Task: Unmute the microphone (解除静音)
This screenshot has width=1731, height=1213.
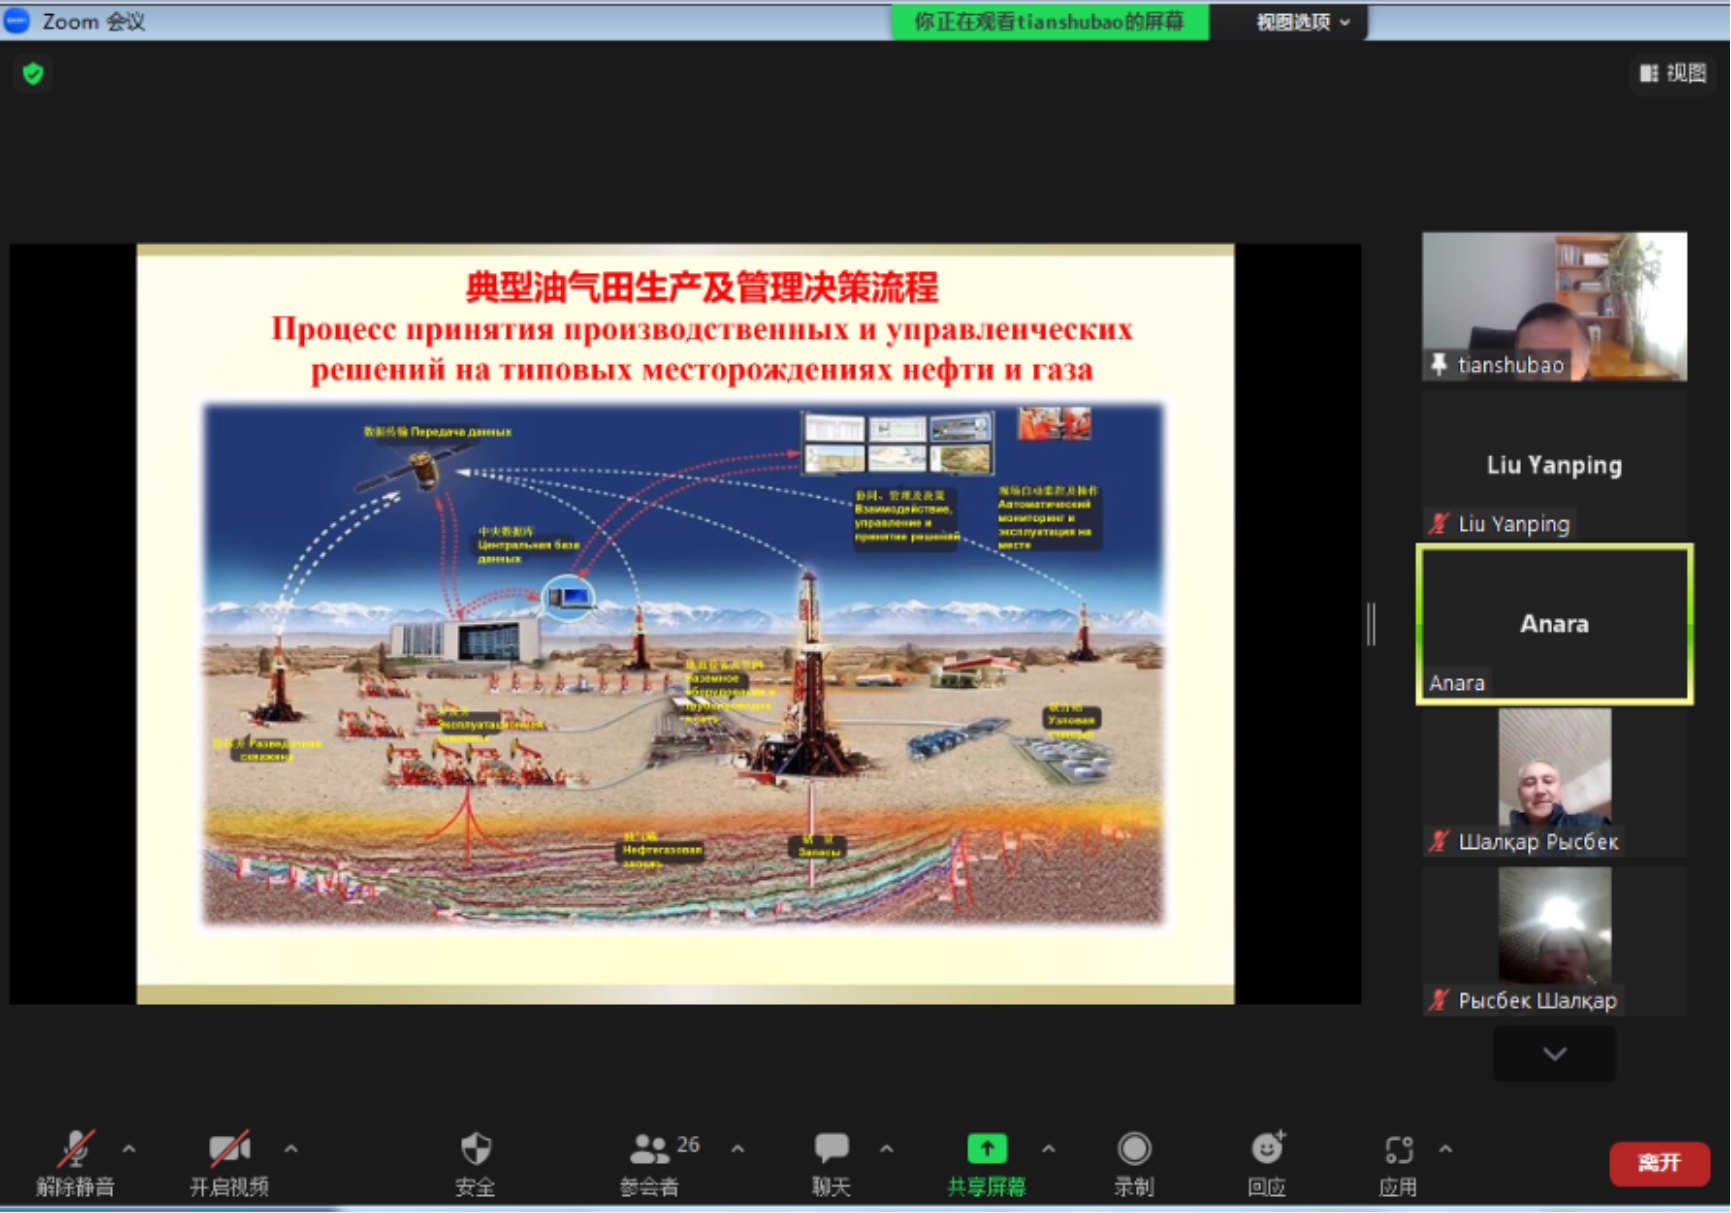Action: tap(75, 1150)
